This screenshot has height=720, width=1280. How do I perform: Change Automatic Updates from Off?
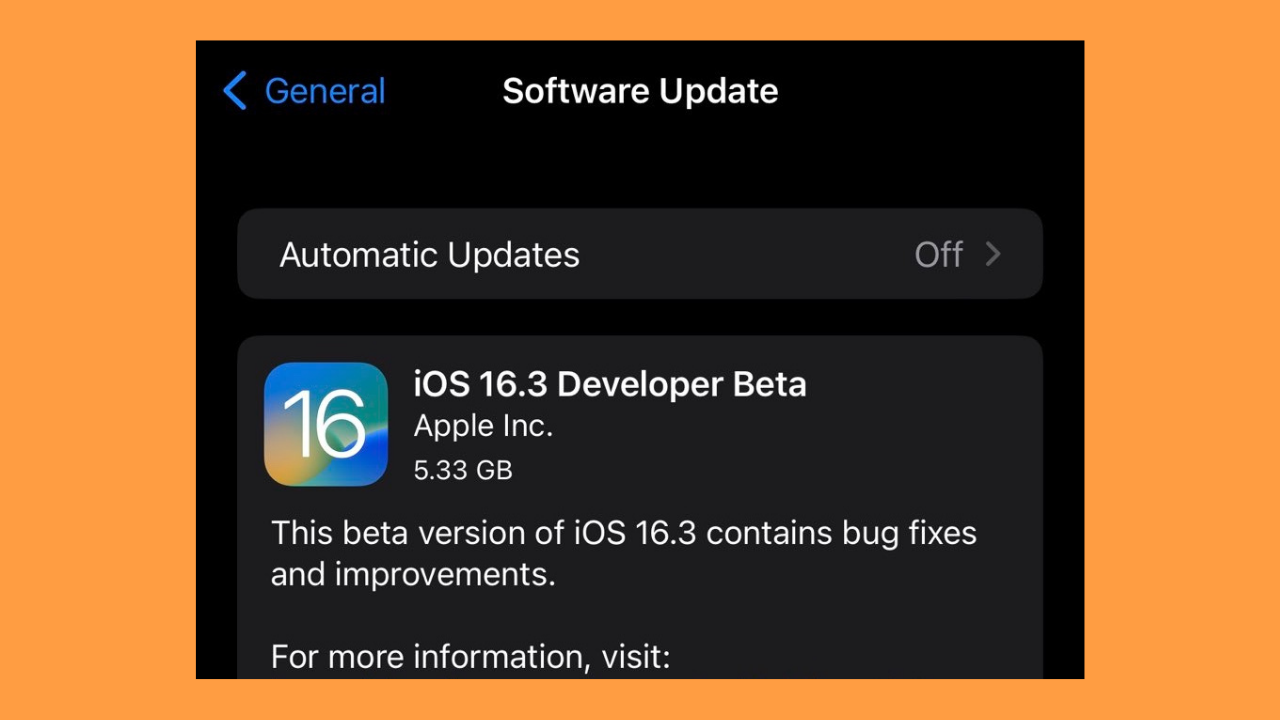(x=640, y=254)
